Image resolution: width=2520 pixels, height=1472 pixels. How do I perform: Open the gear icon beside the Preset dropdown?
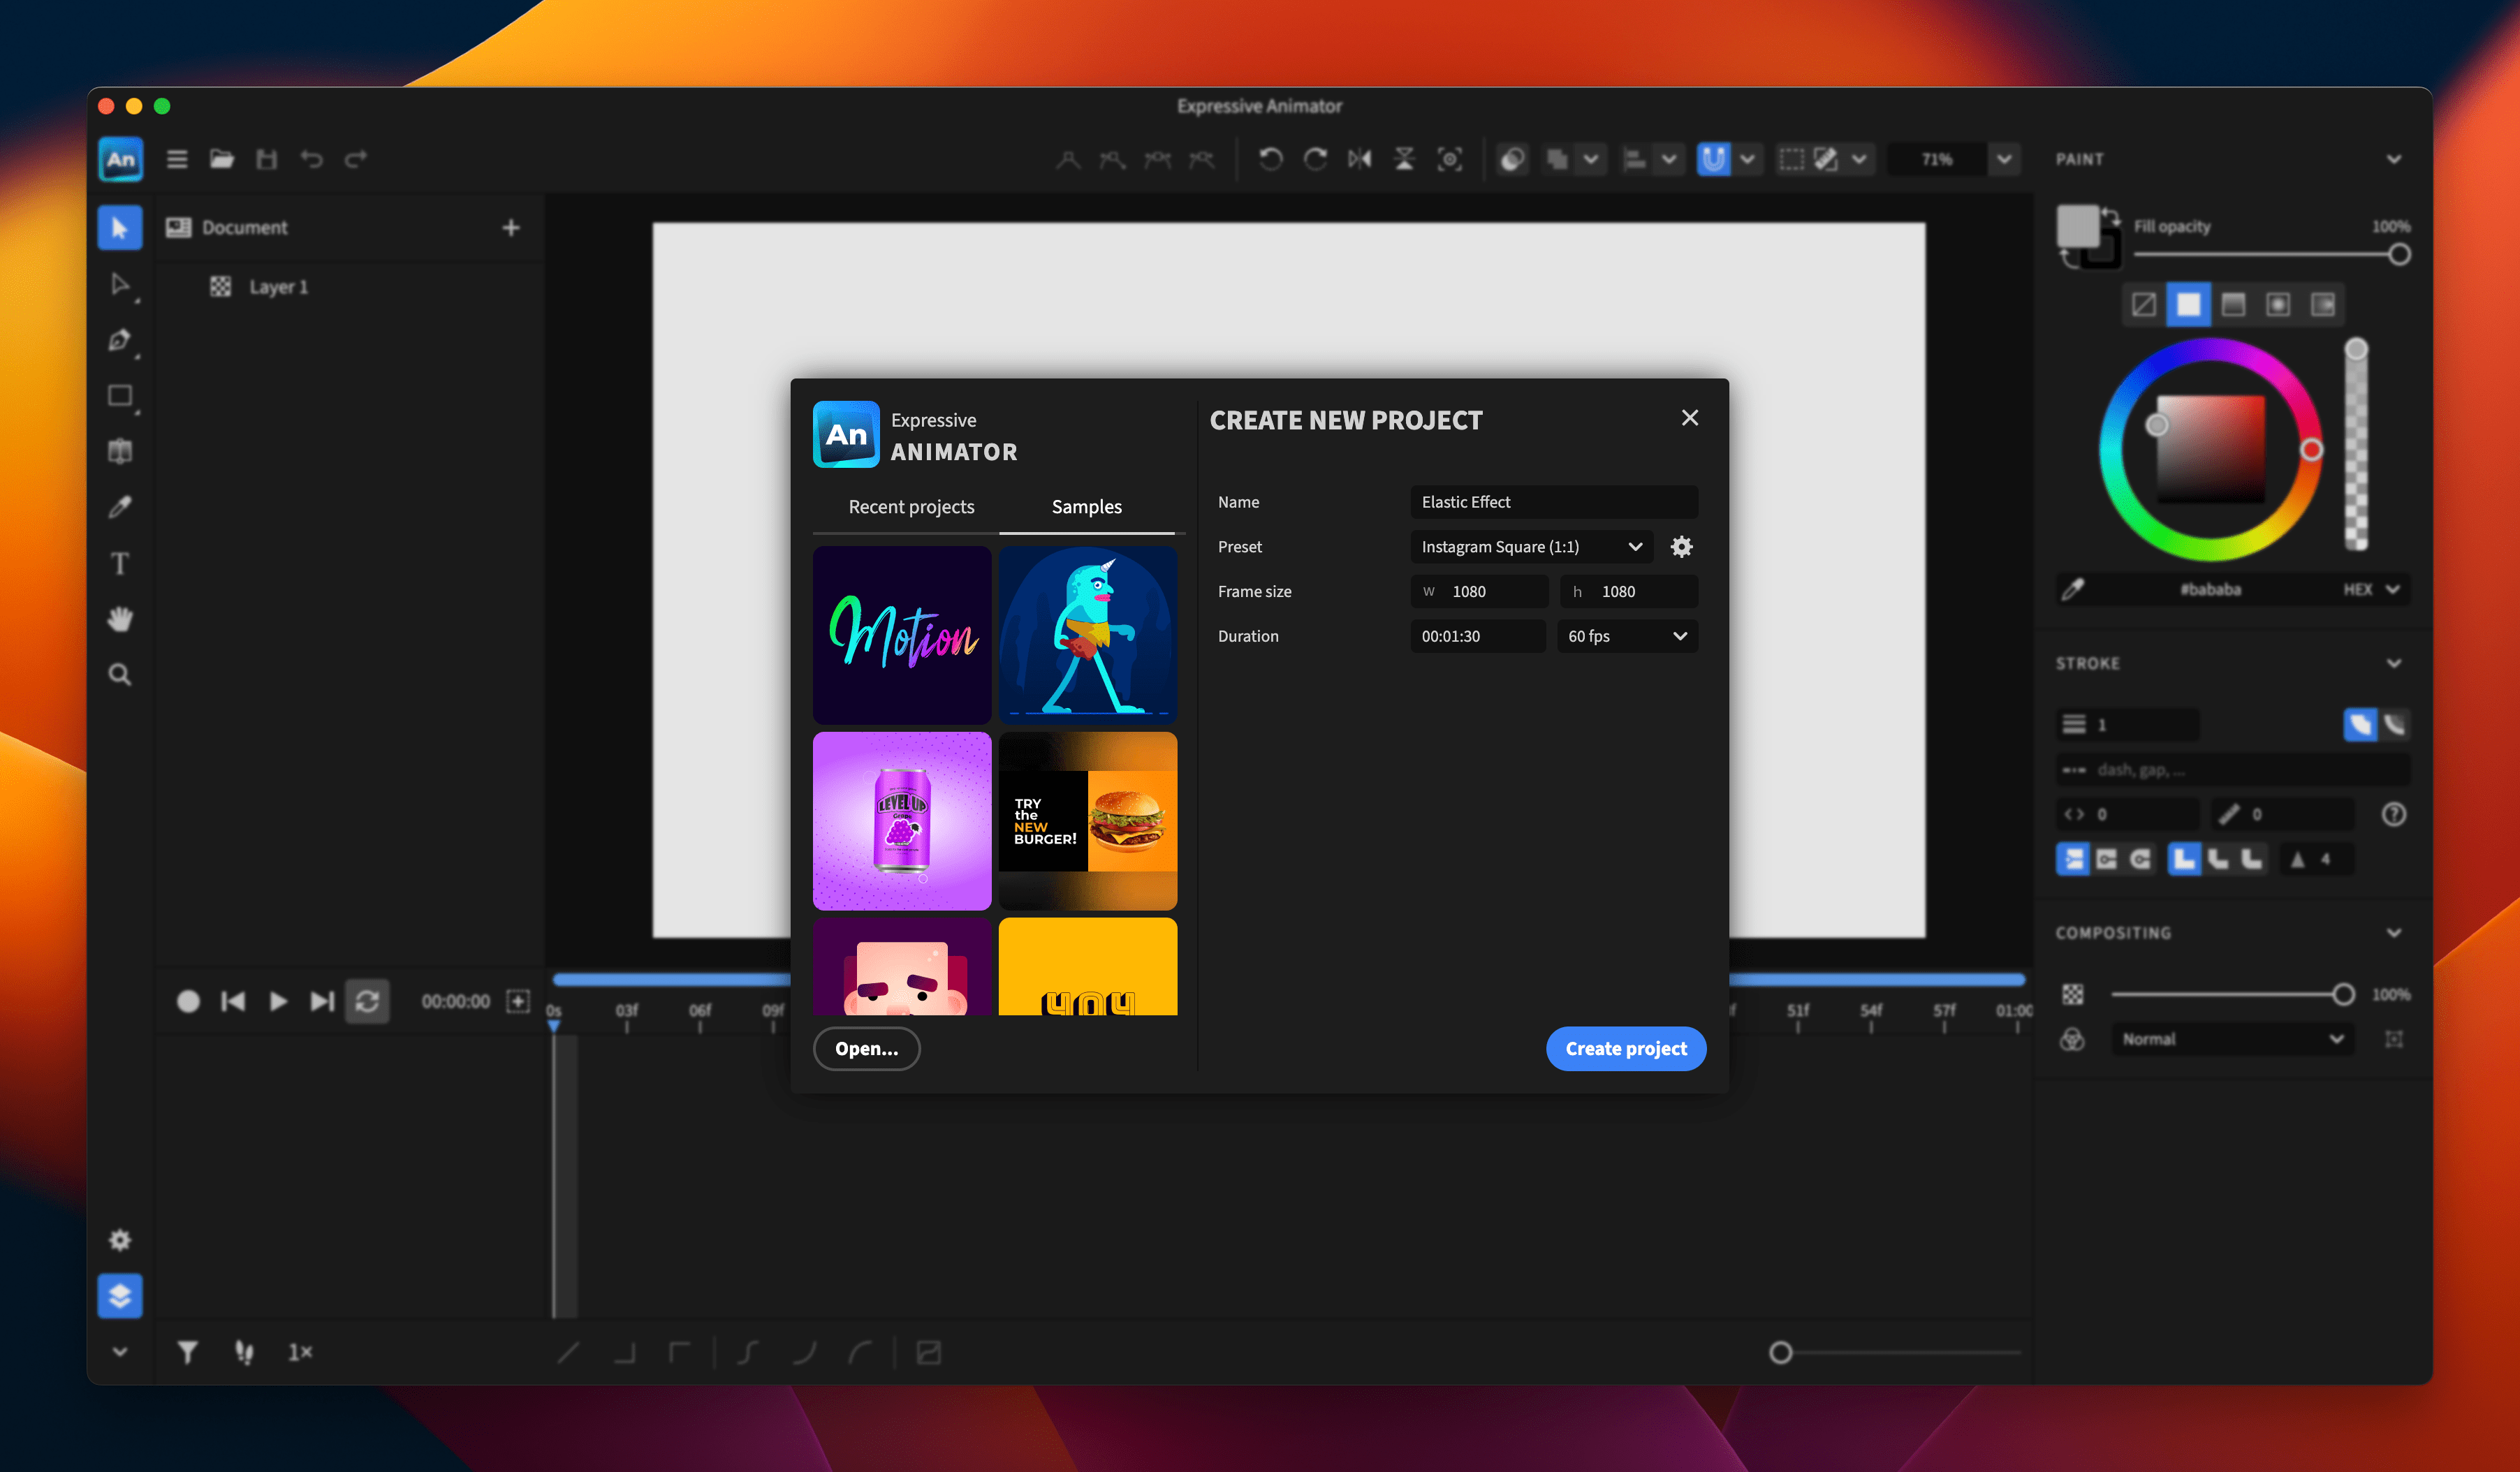[1681, 546]
